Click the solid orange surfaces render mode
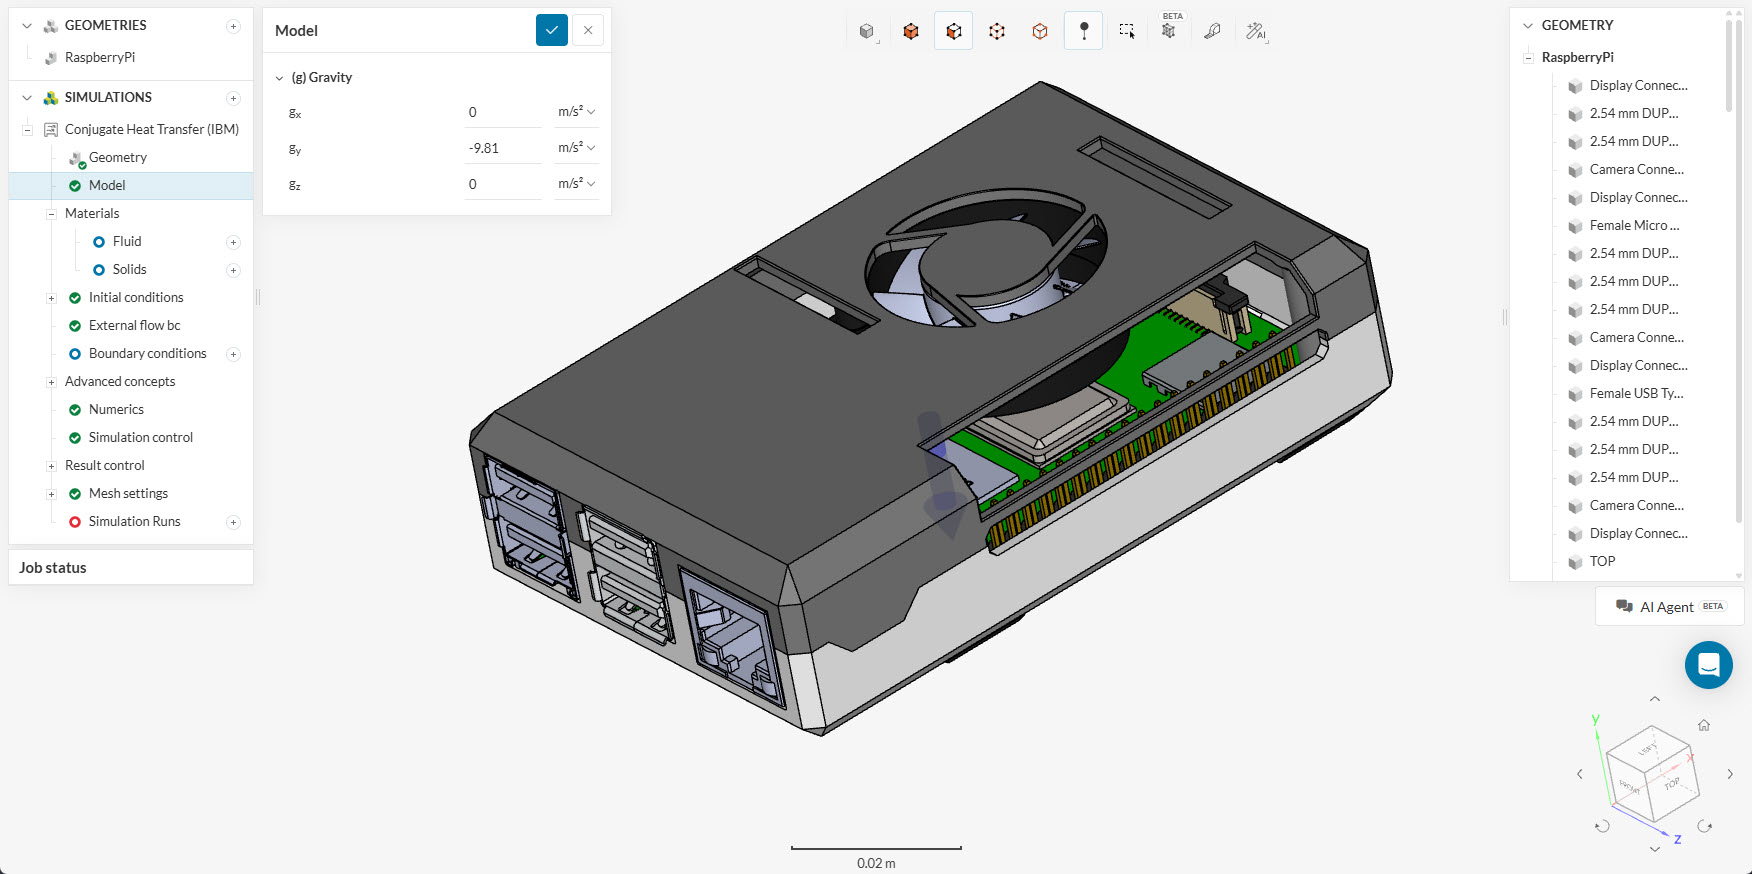The height and width of the screenshot is (874, 1752). [910, 31]
